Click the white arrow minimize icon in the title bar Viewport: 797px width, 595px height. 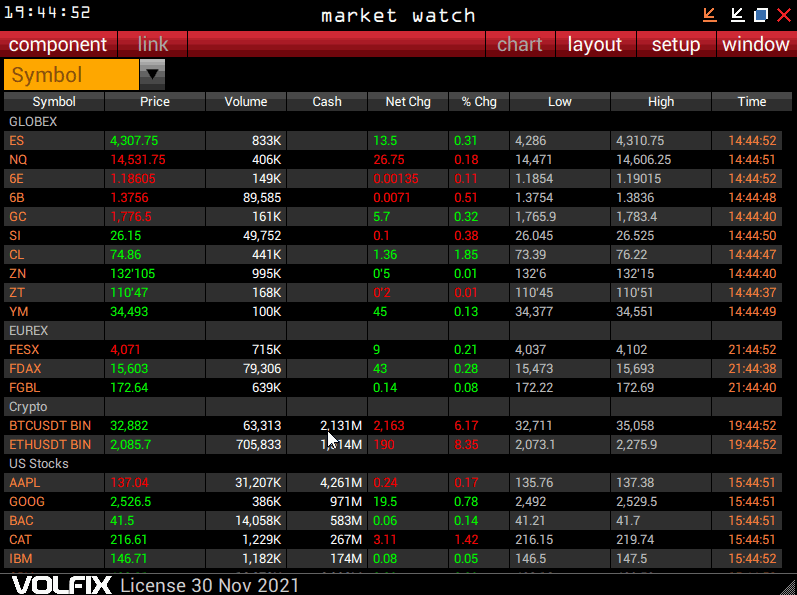(738, 15)
